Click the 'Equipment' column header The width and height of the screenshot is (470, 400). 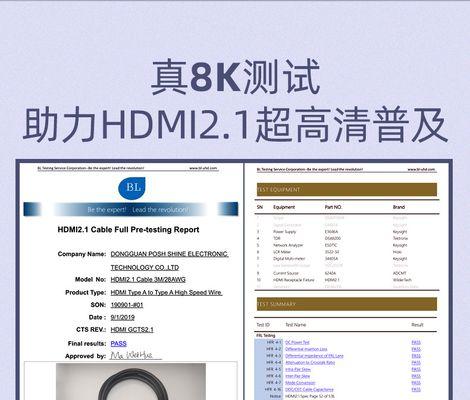tap(284, 207)
